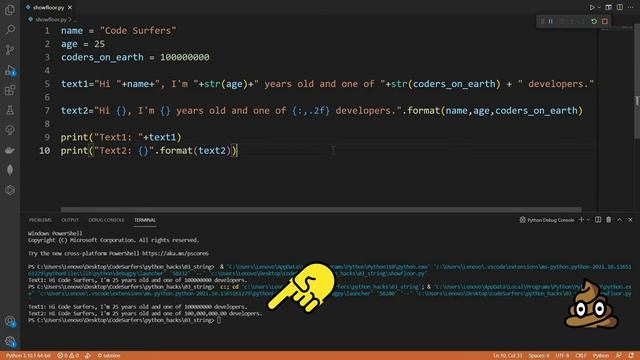This screenshot has height=360, width=640.
Task: Open the Accounts icon in activity bar
Action: (10, 322)
